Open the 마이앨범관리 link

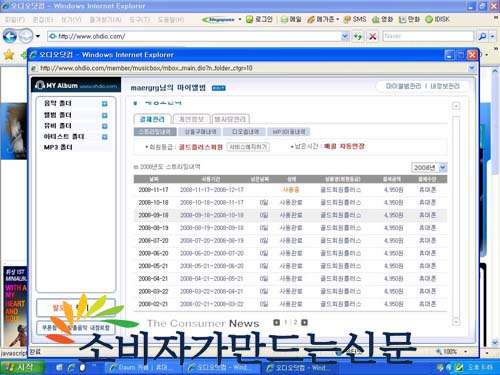click(403, 86)
